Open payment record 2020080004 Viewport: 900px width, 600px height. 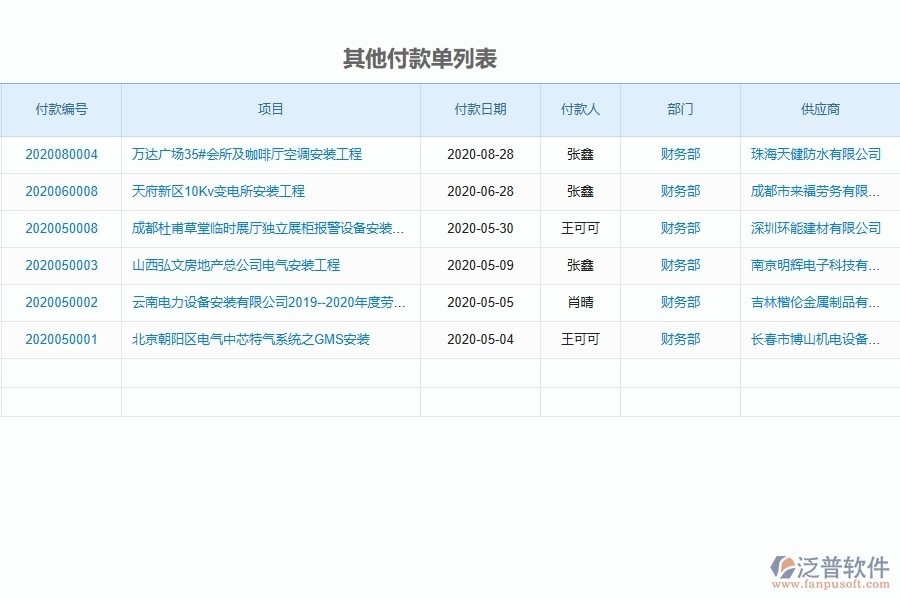(61, 153)
